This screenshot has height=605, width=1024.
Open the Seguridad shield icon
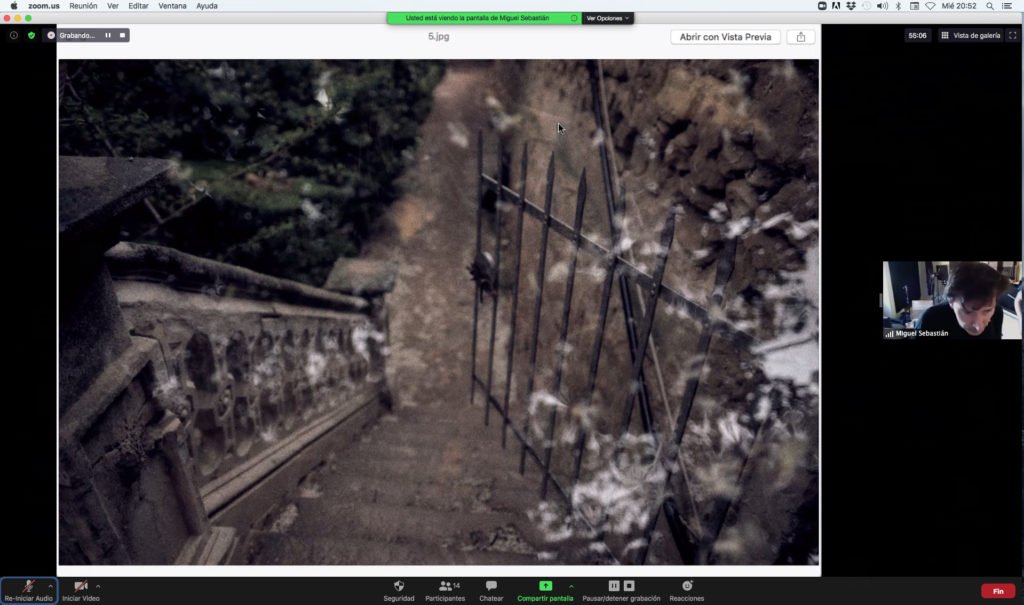point(399,586)
